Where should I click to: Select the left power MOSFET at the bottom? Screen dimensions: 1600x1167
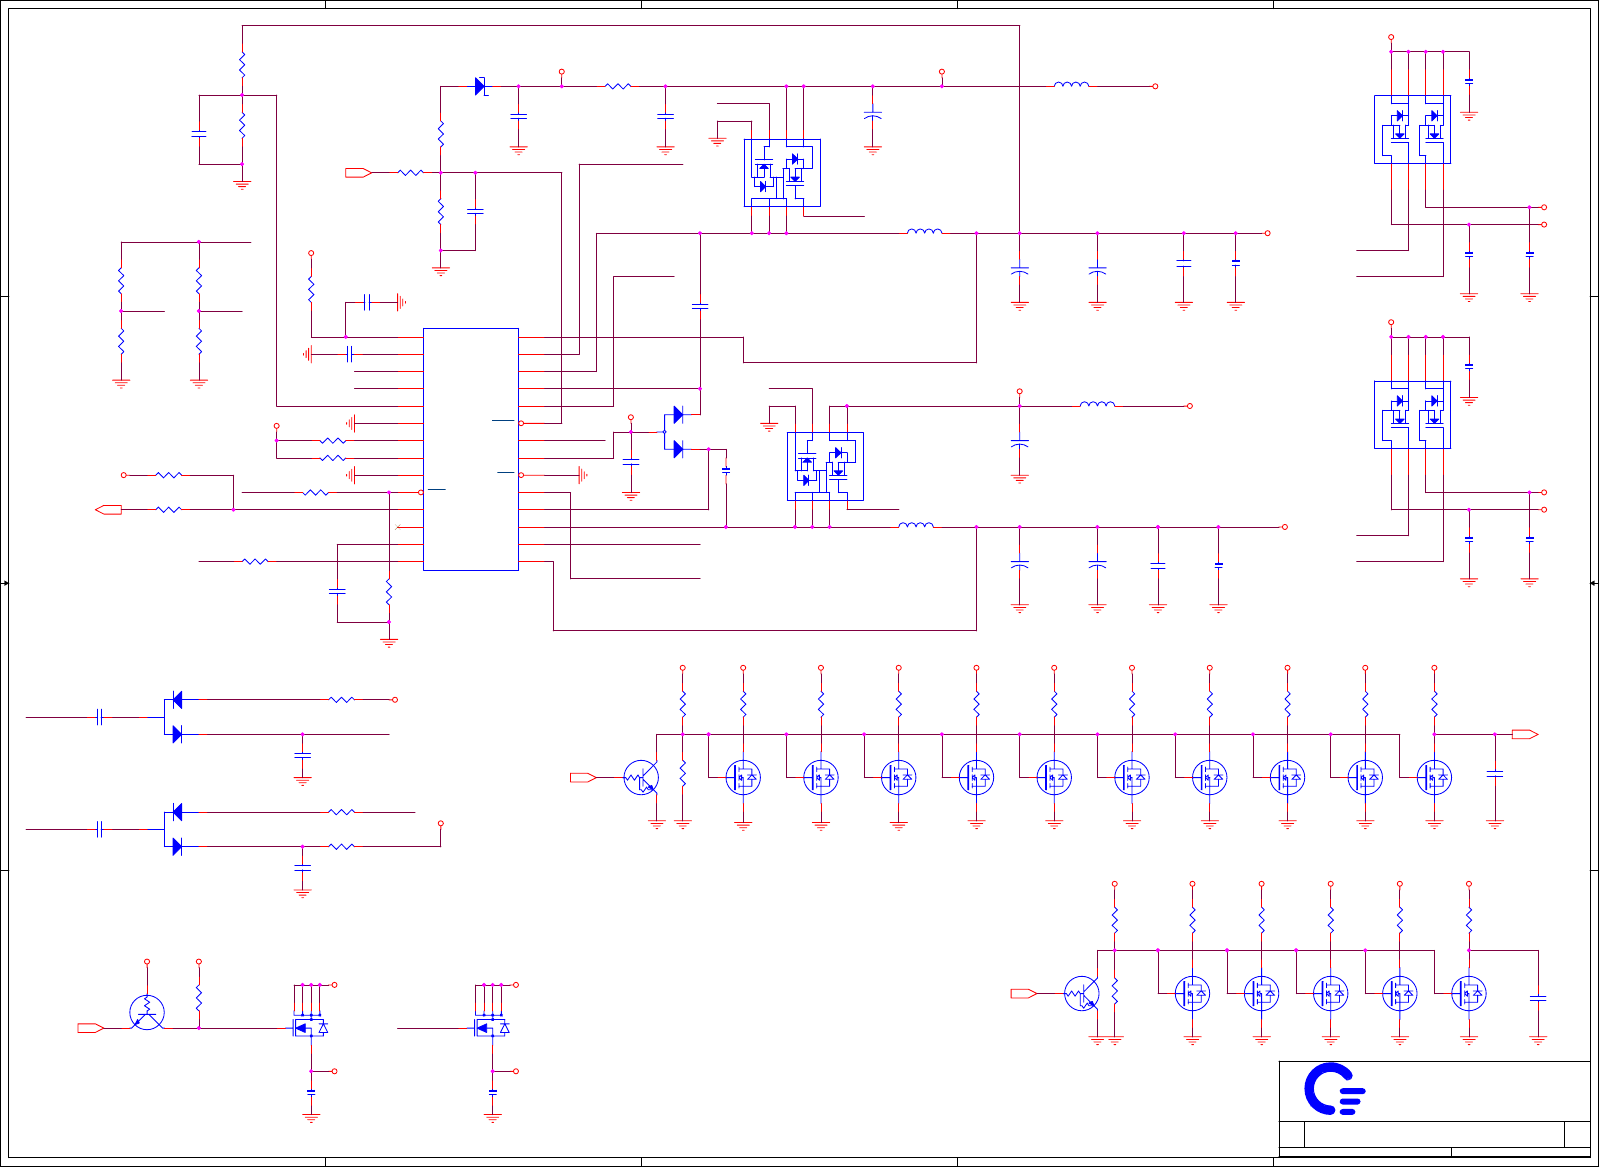tap(311, 1028)
